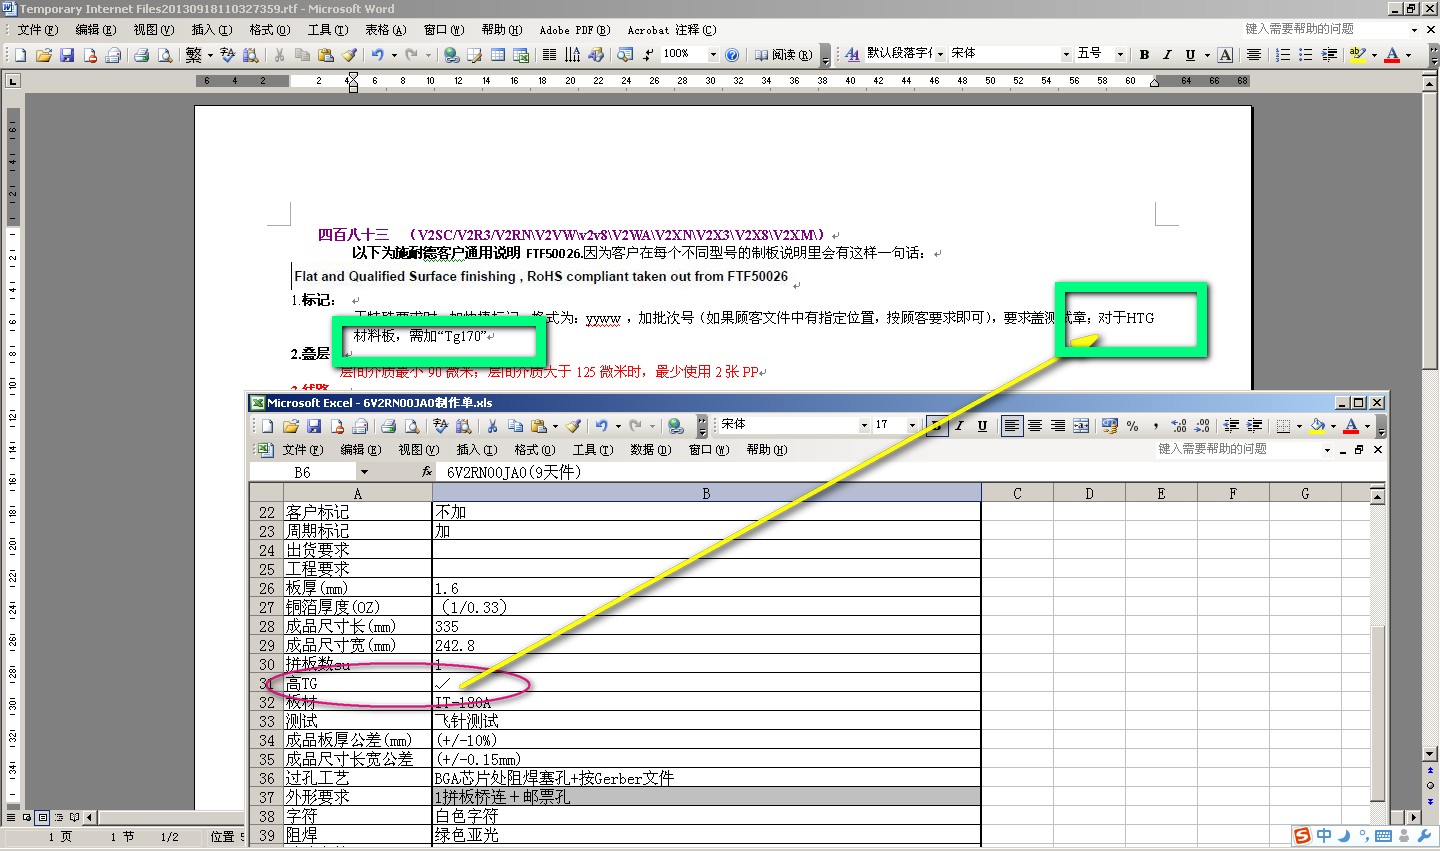Insert a table using Word's table icon
The image size is (1440, 851).
[498, 55]
